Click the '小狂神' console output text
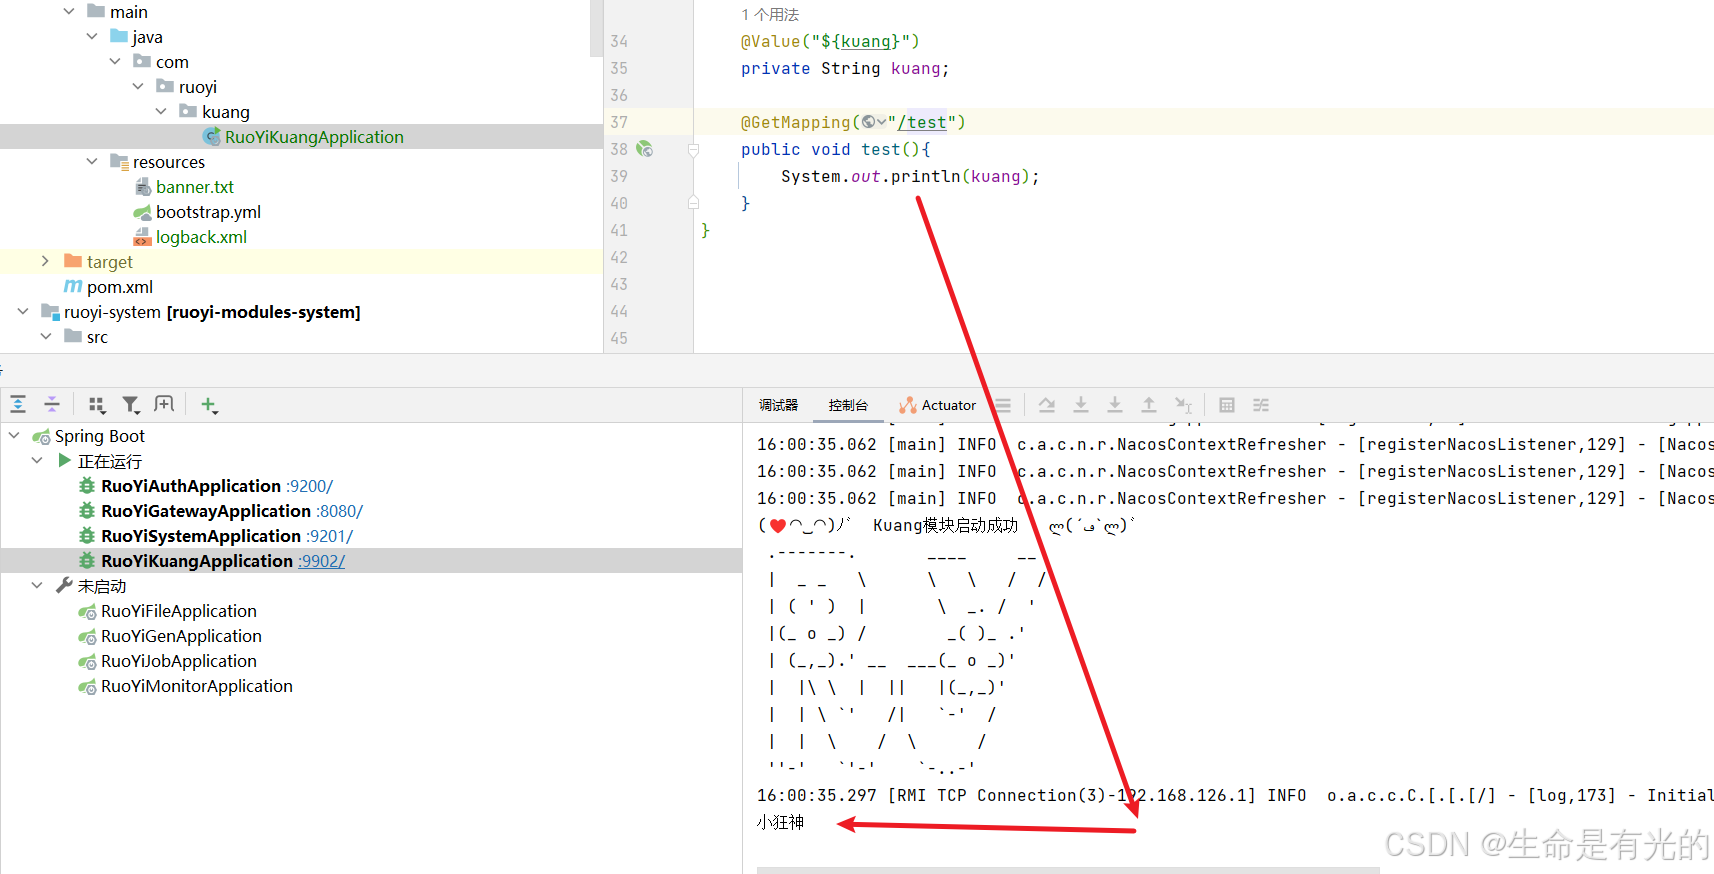Image resolution: width=1714 pixels, height=874 pixels. pos(780,822)
